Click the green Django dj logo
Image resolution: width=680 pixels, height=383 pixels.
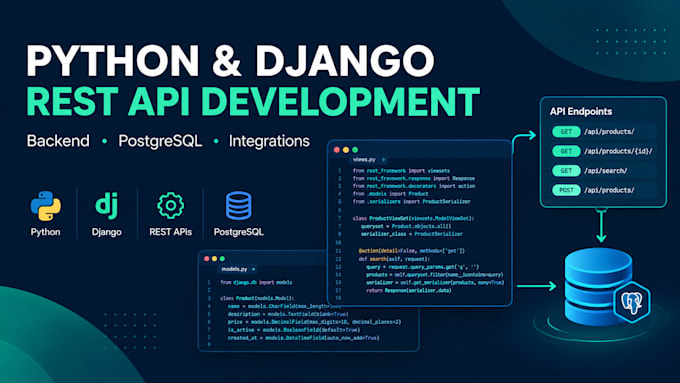(106, 206)
